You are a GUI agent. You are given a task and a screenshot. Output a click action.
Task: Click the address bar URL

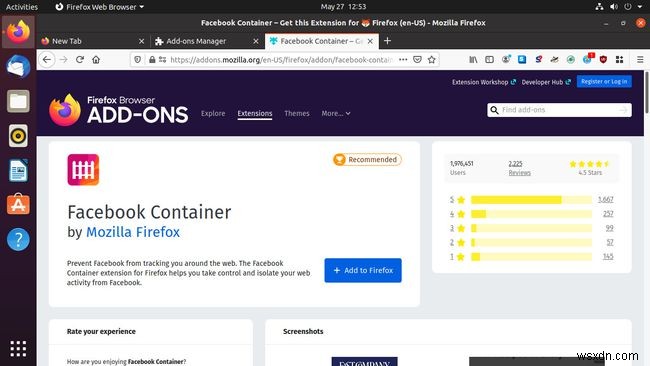(281, 60)
